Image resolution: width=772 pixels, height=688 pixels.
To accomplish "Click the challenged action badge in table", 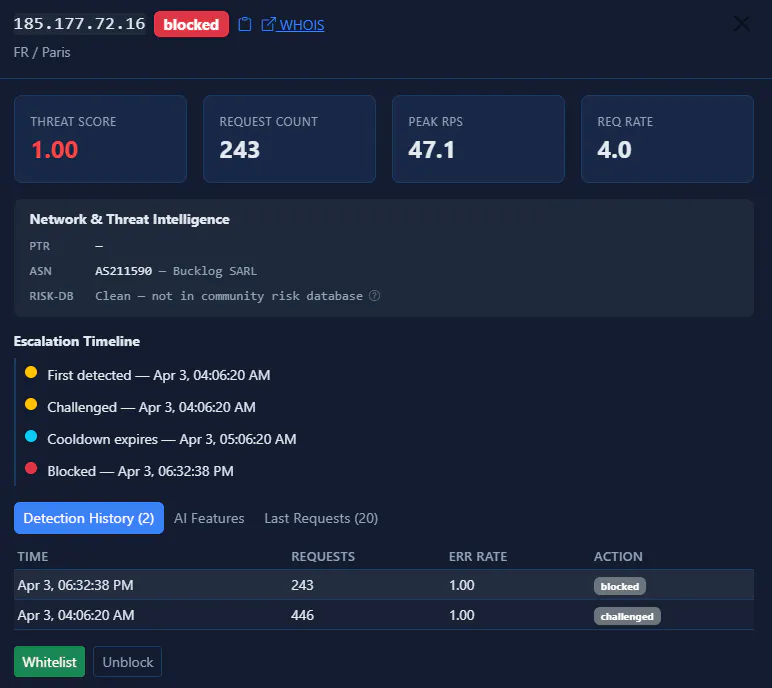I will point(627,616).
